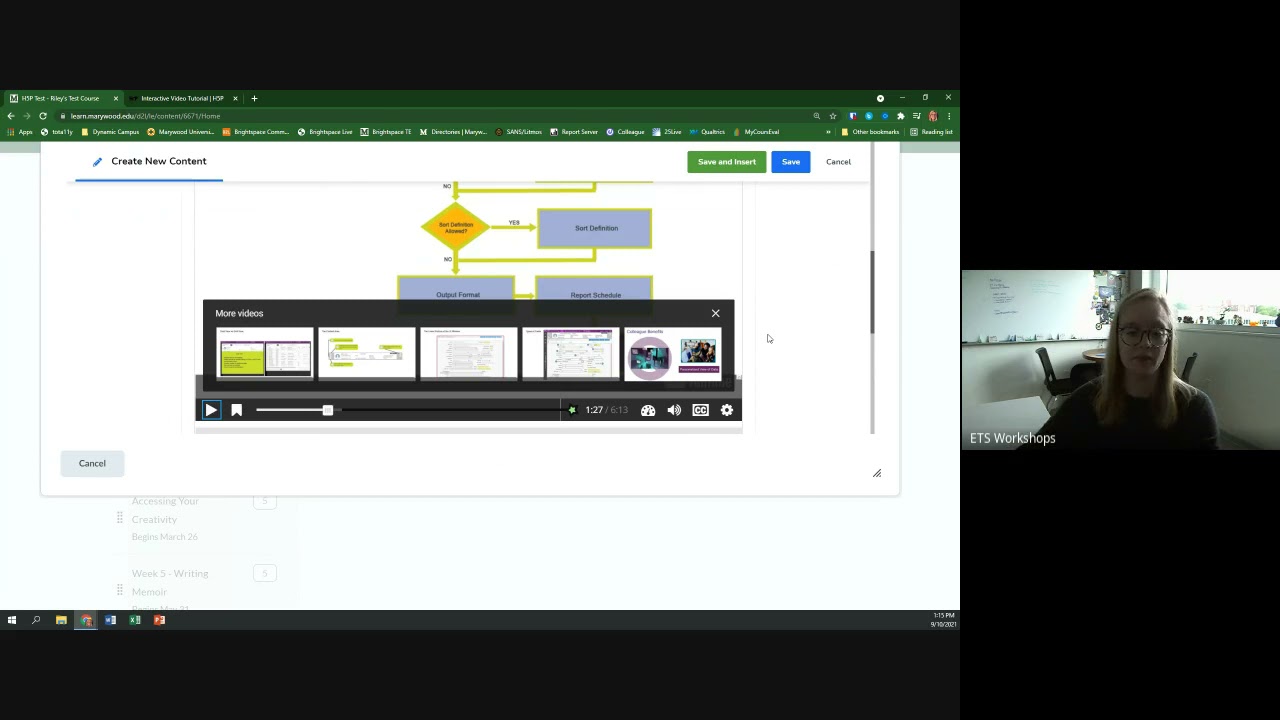Open Report Server bookmark
The height and width of the screenshot is (720, 1280).
(574, 132)
